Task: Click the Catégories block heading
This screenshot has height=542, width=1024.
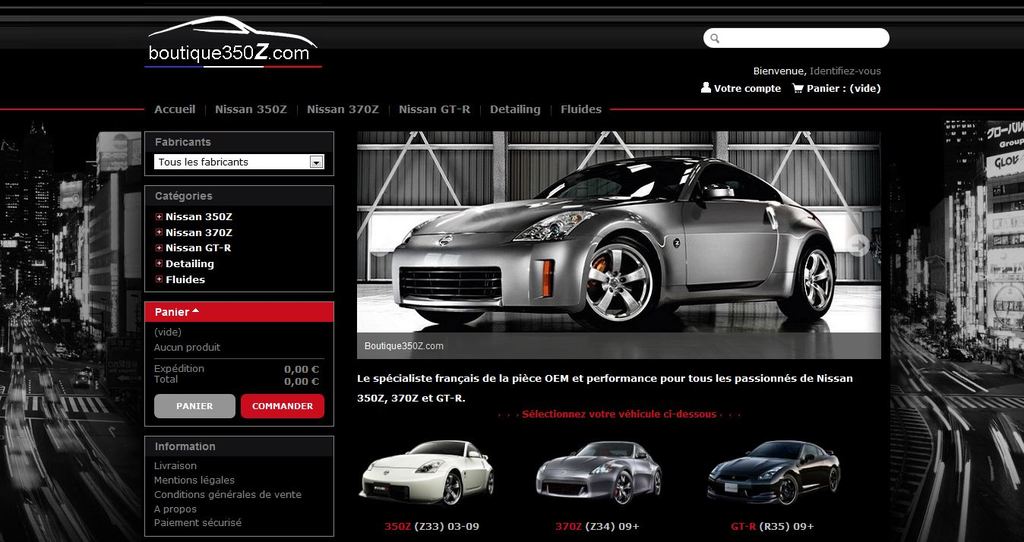Action: (x=184, y=196)
